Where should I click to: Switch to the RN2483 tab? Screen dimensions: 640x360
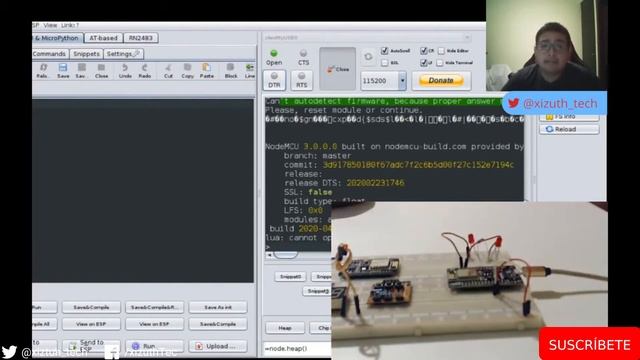coord(140,38)
